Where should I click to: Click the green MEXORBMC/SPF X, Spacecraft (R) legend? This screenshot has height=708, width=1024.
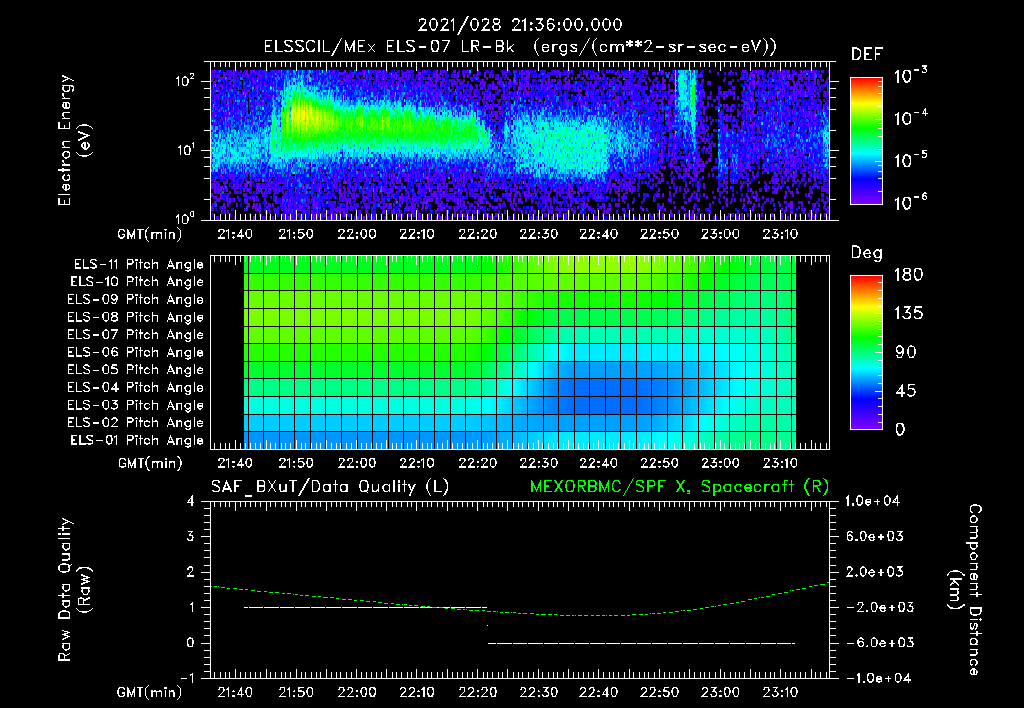pos(680,487)
